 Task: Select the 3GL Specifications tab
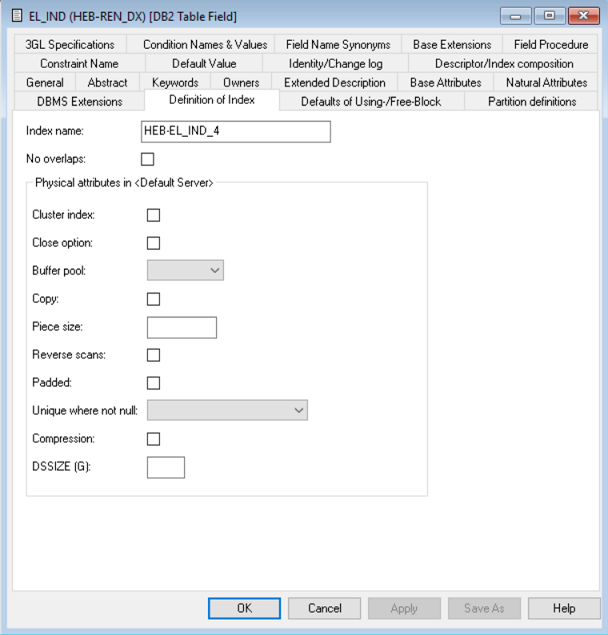70,45
